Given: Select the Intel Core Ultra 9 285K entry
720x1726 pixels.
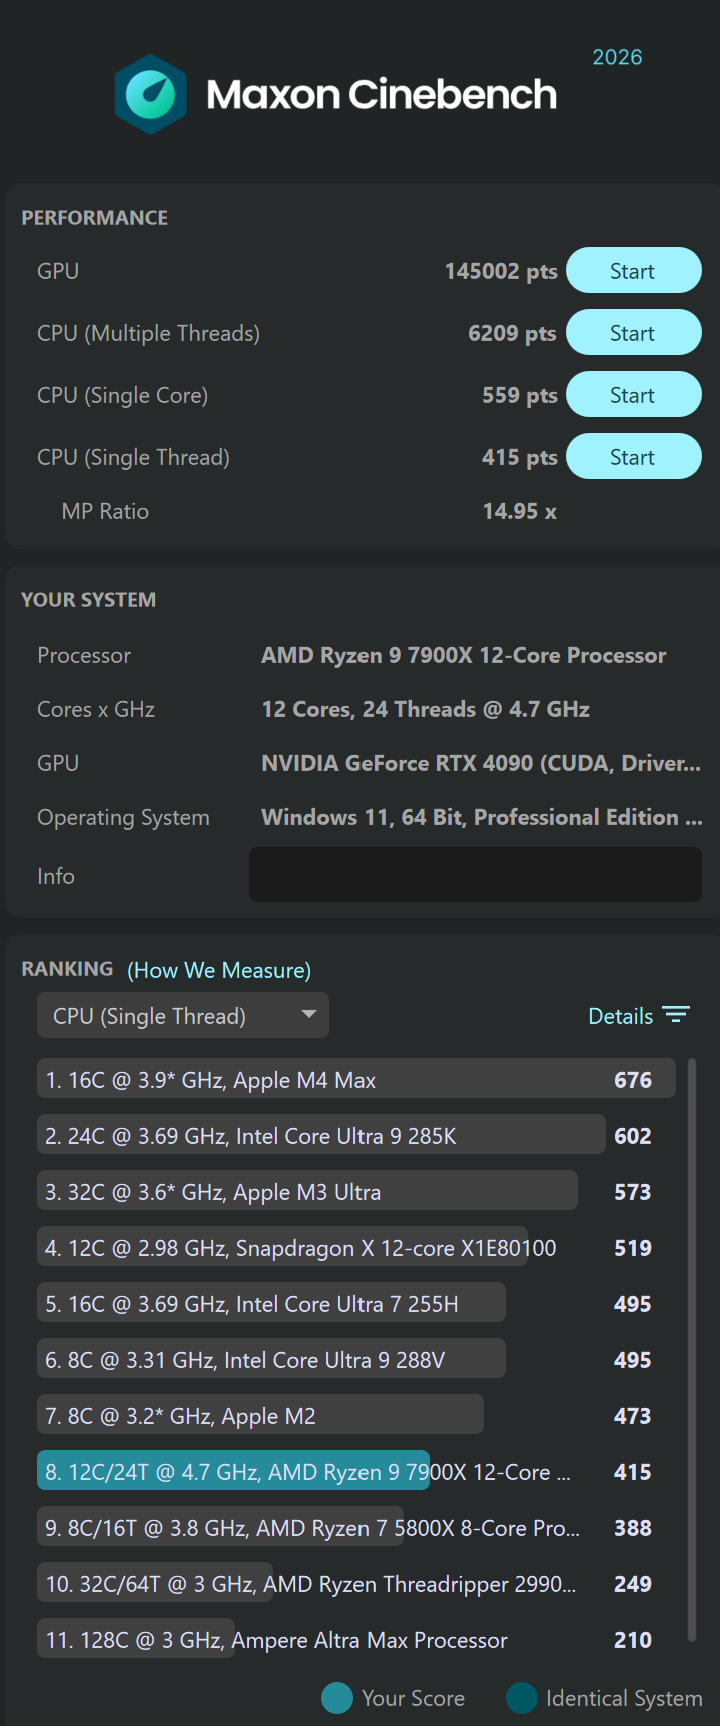Looking at the screenshot, I should 356,1136.
